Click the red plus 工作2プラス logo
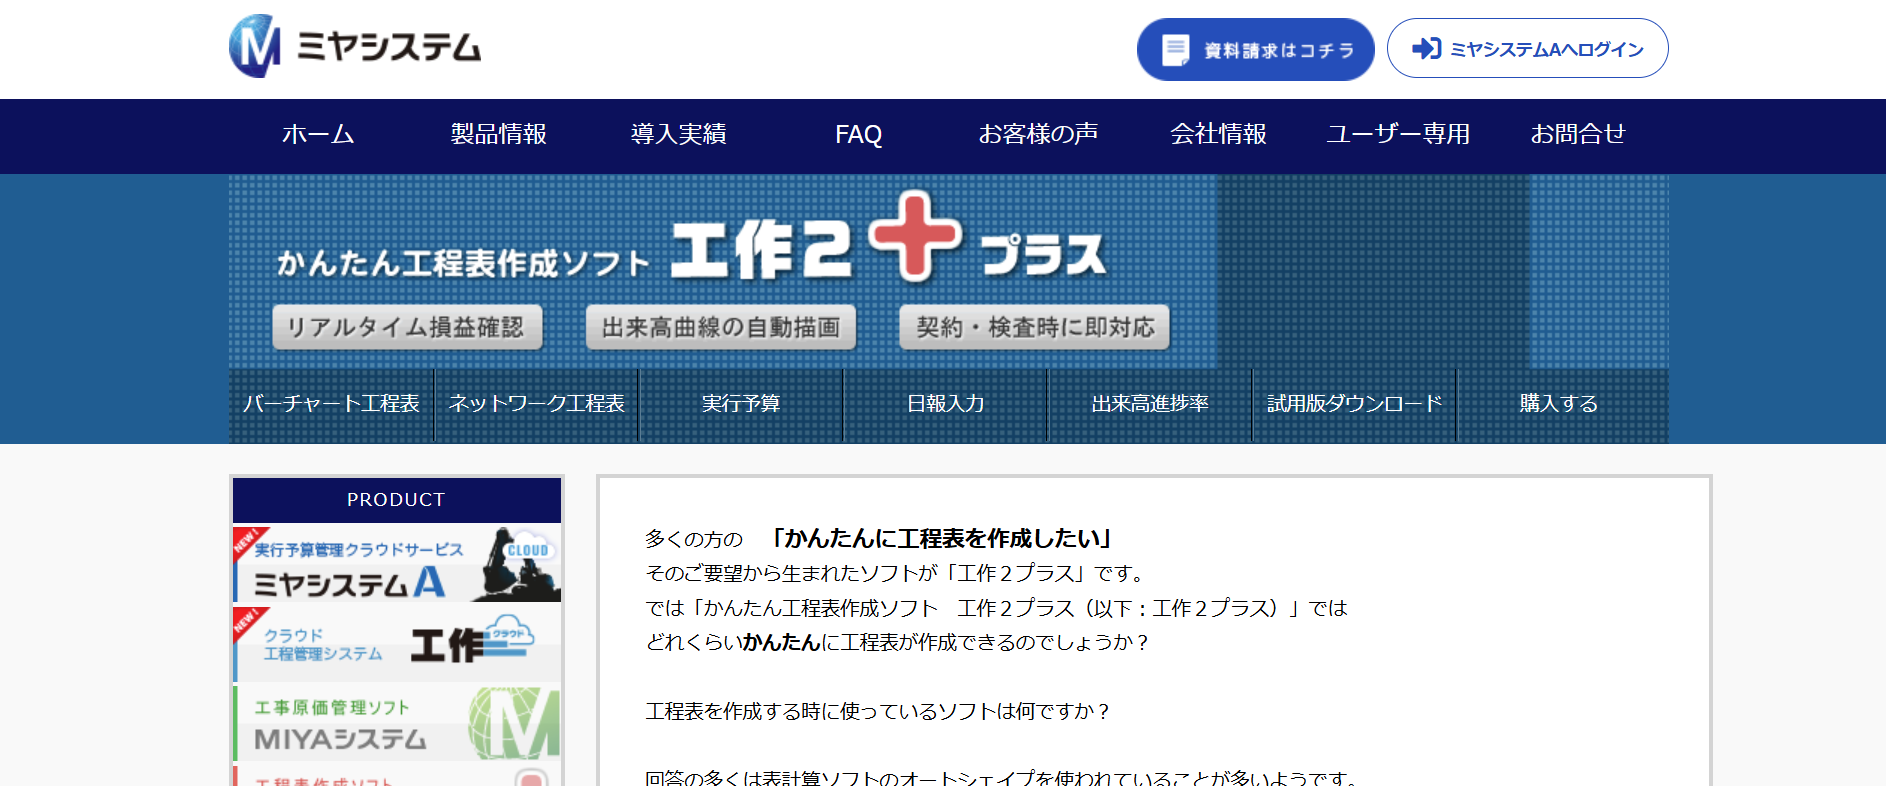1886x786 pixels. pyautogui.click(x=915, y=236)
